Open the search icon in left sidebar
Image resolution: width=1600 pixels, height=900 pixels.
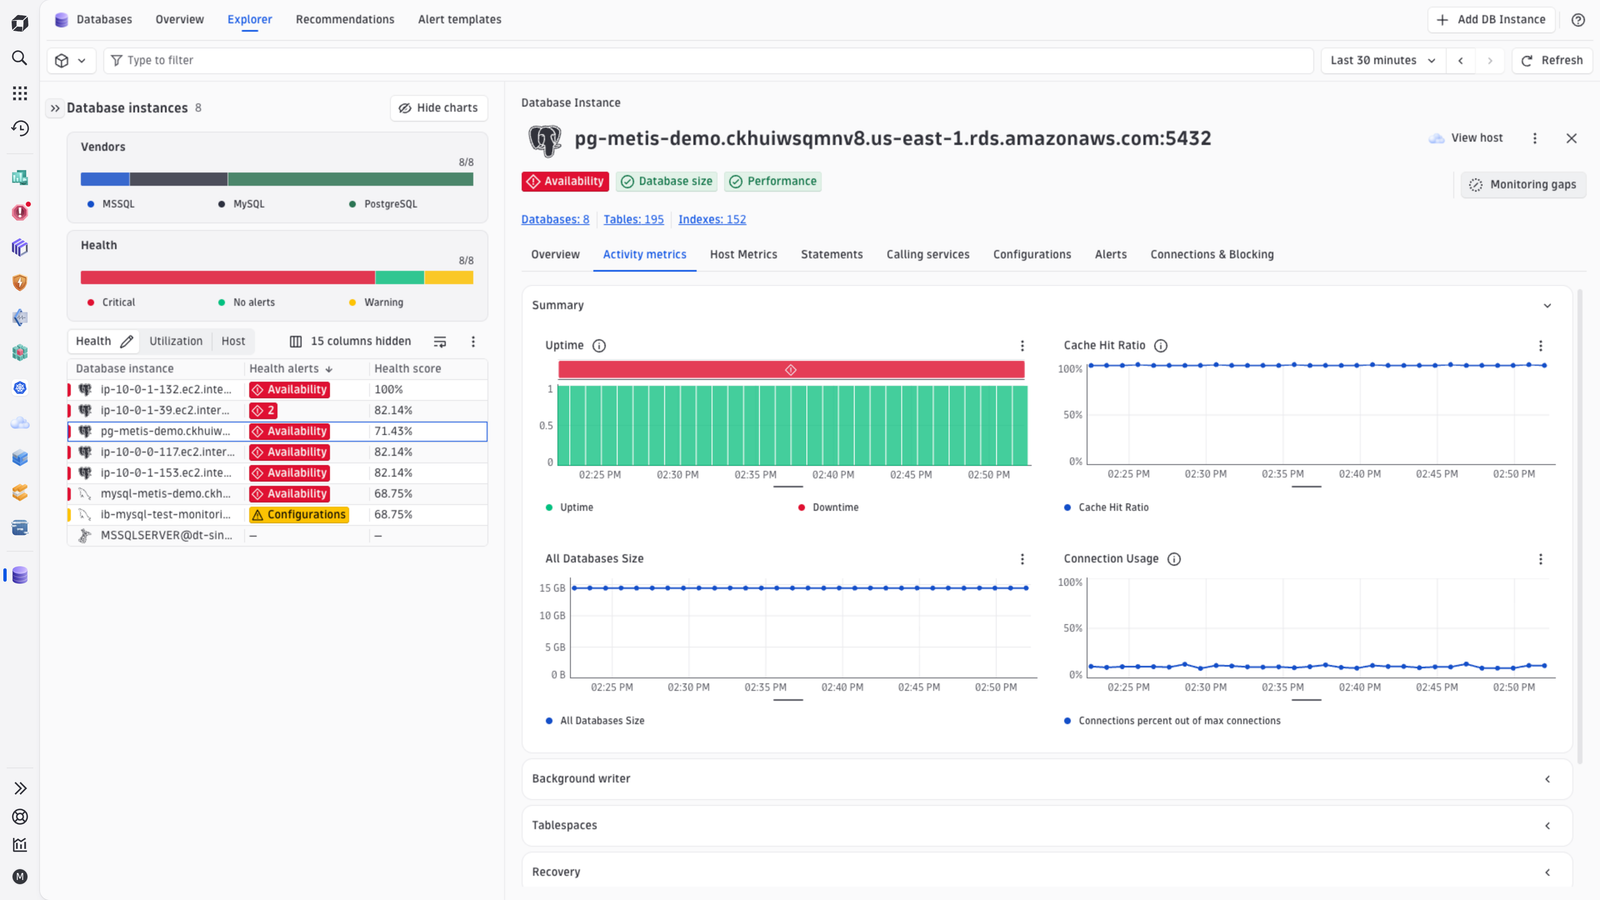point(19,58)
